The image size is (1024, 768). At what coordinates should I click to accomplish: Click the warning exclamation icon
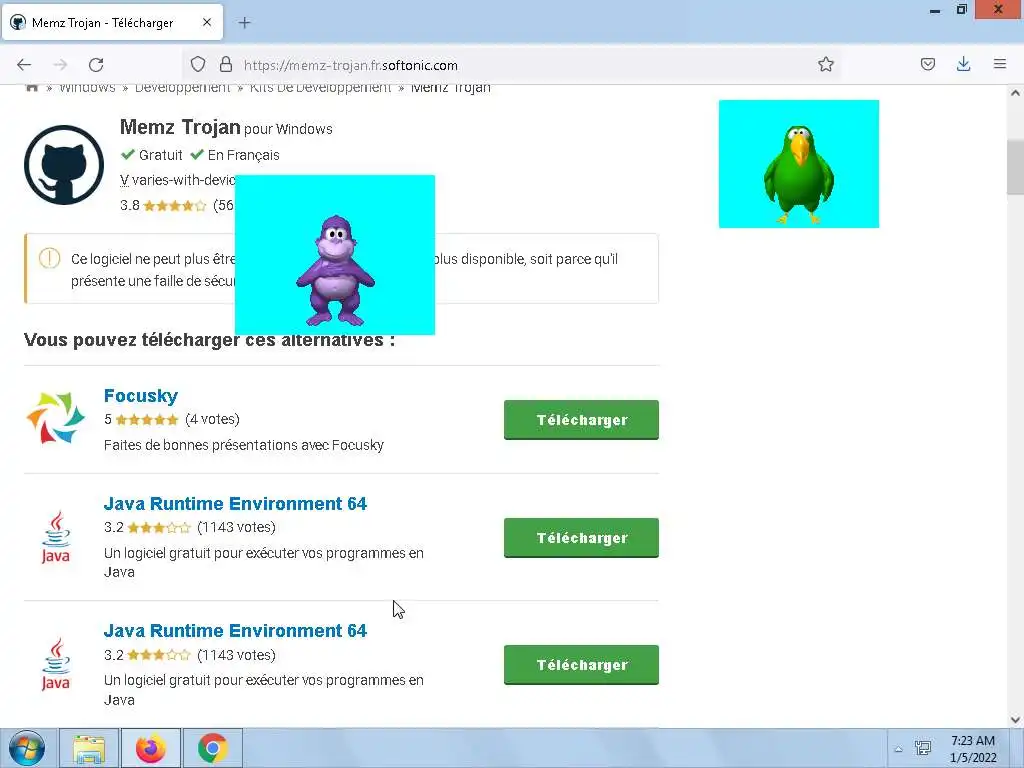tap(50, 259)
